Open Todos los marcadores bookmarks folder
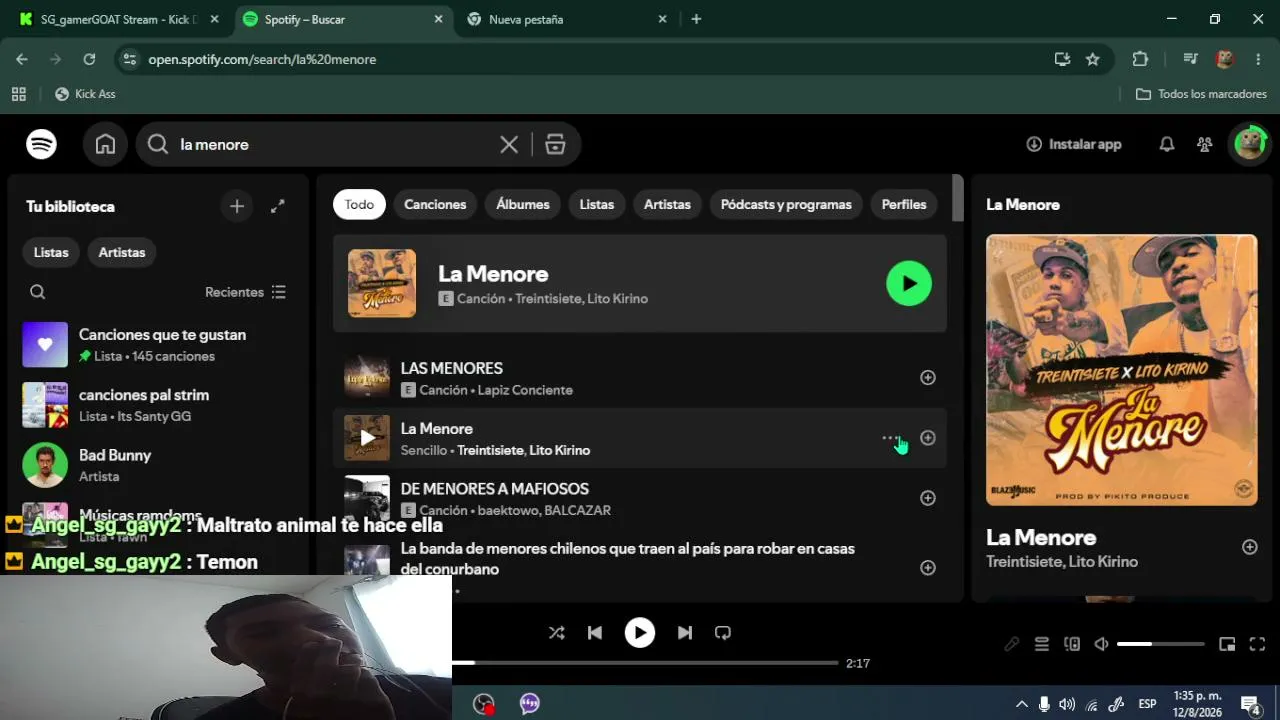Screen dimensions: 1280x720 coord(1201,94)
